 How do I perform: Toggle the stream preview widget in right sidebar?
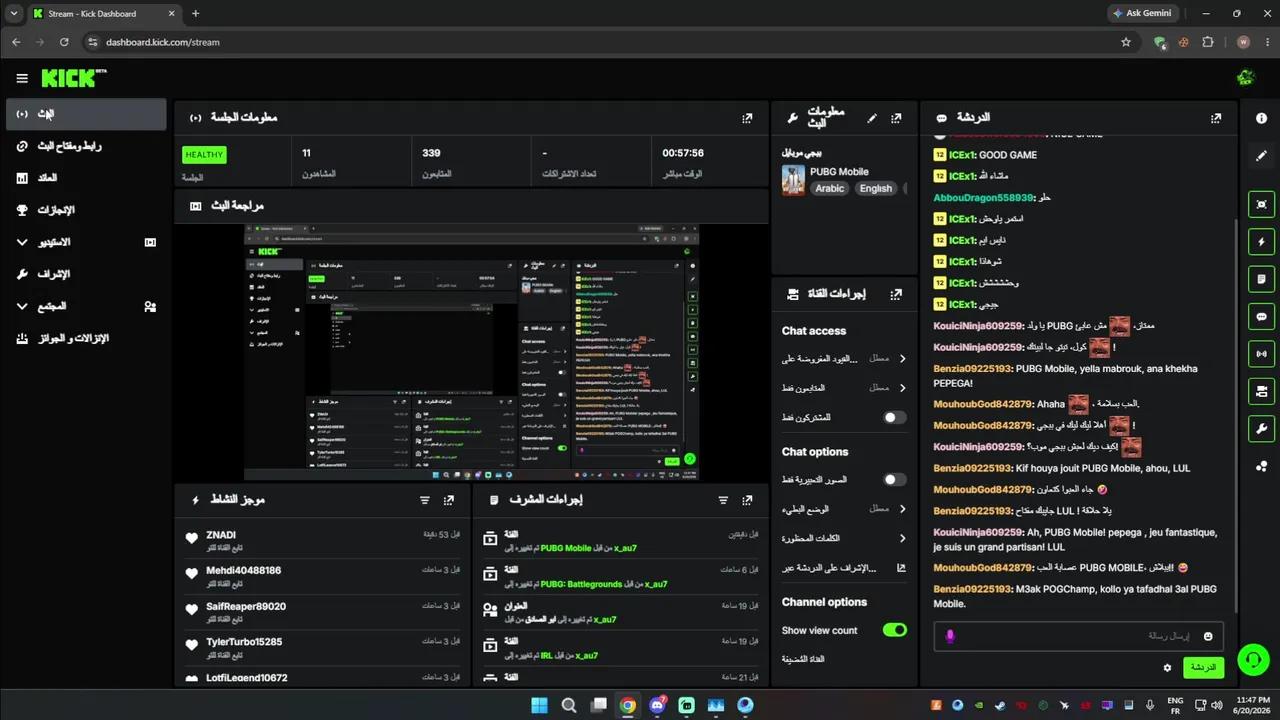click(x=1261, y=204)
